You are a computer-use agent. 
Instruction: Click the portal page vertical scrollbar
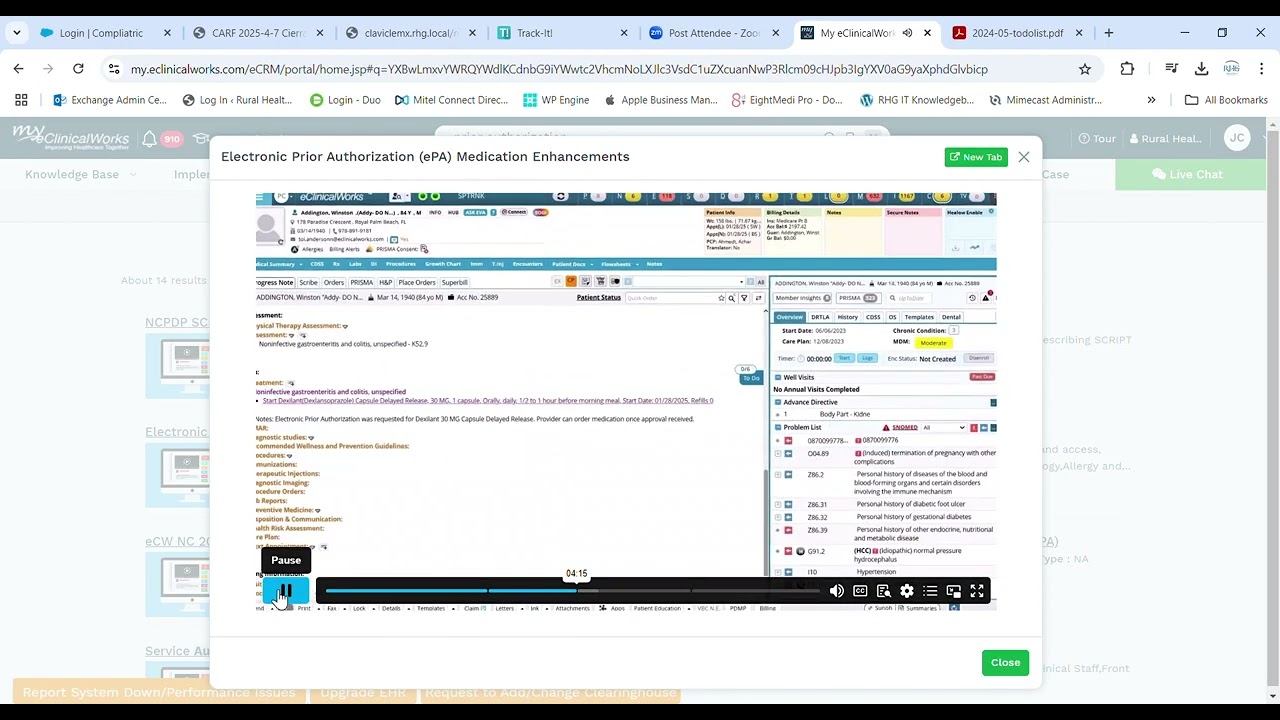[1272, 410]
